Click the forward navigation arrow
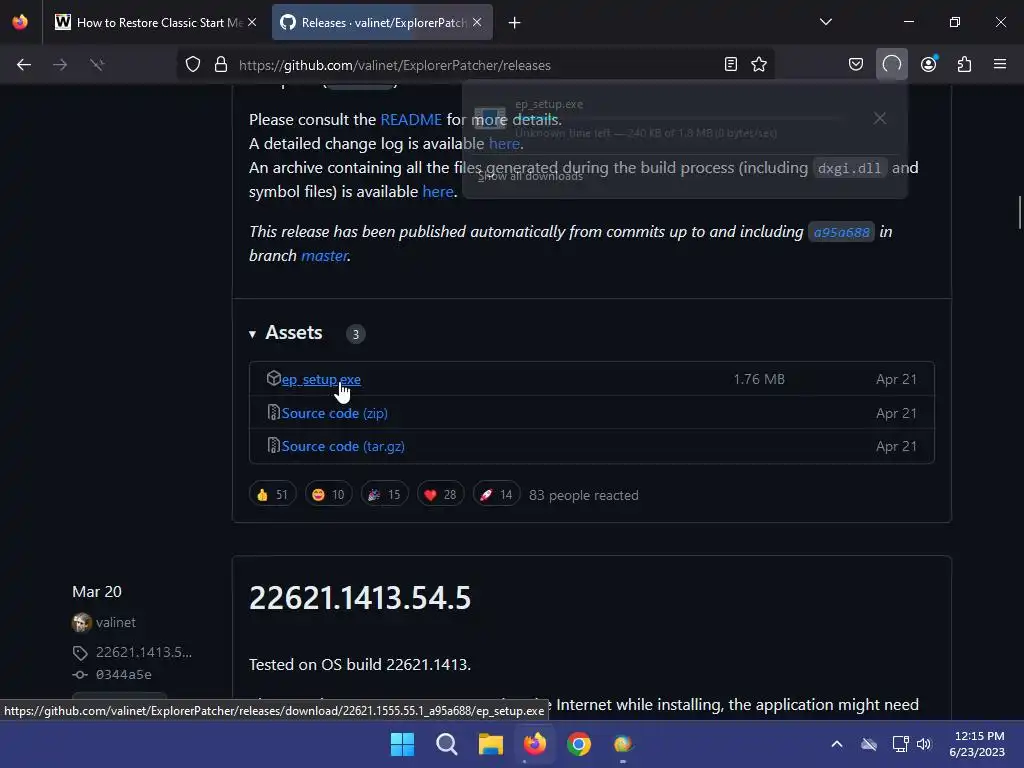The height and width of the screenshot is (768, 1024). pyautogui.click(x=60, y=65)
